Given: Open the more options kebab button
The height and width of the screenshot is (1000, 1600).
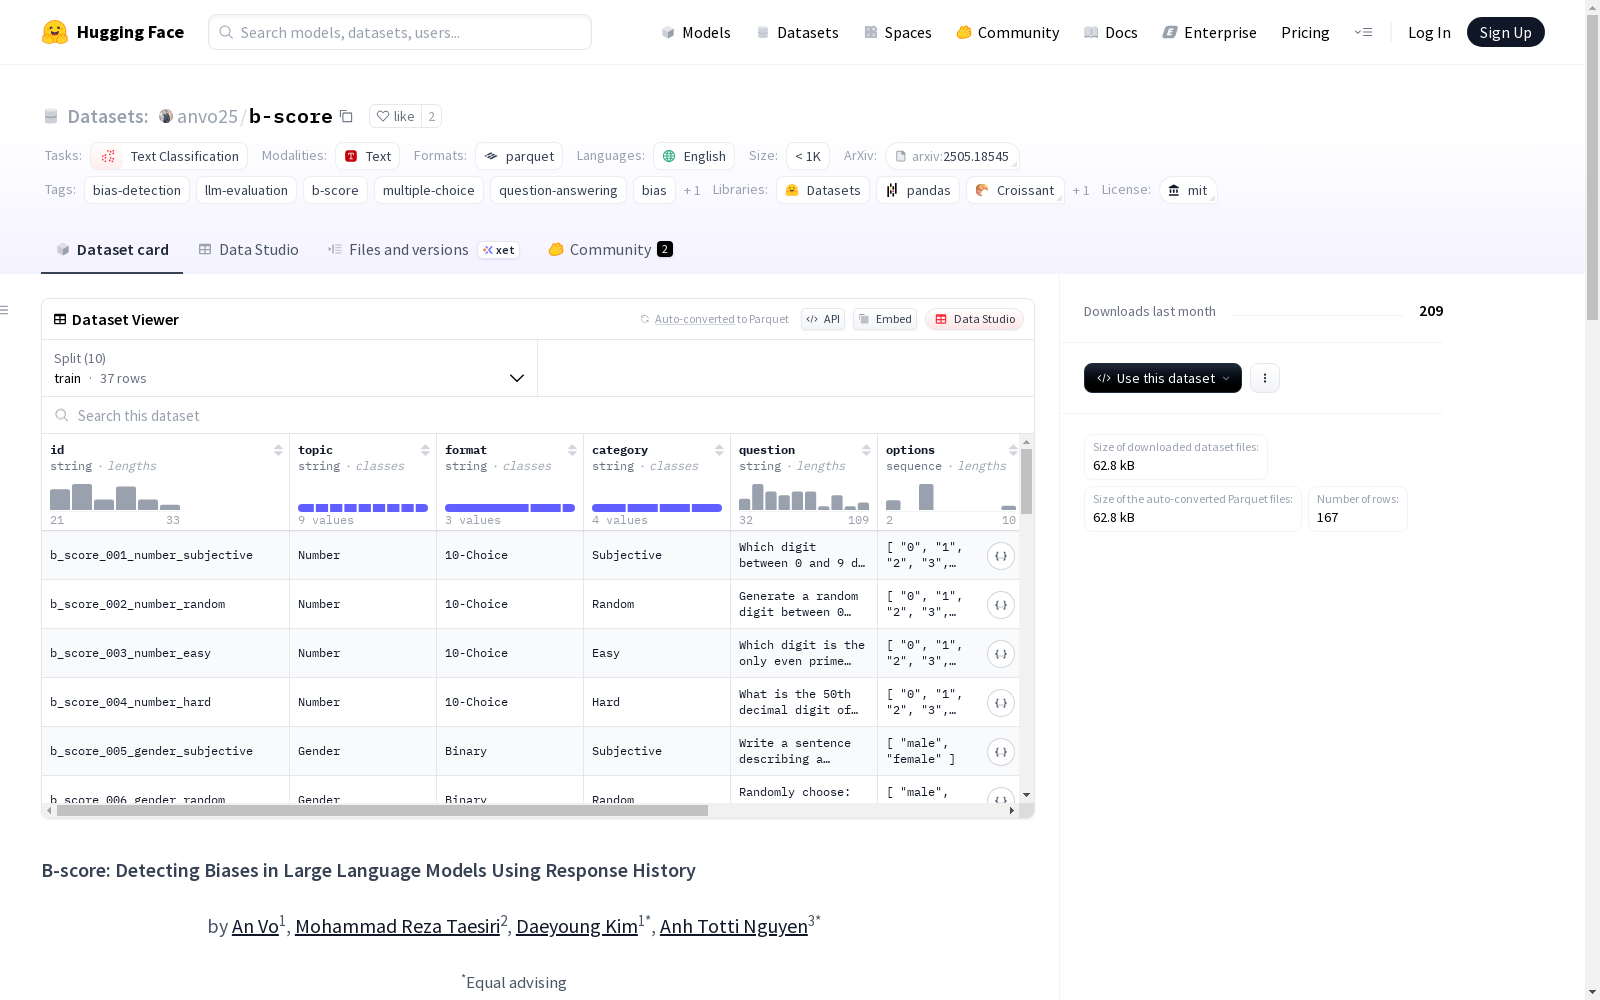Looking at the screenshot, I should click(1265, 378).
